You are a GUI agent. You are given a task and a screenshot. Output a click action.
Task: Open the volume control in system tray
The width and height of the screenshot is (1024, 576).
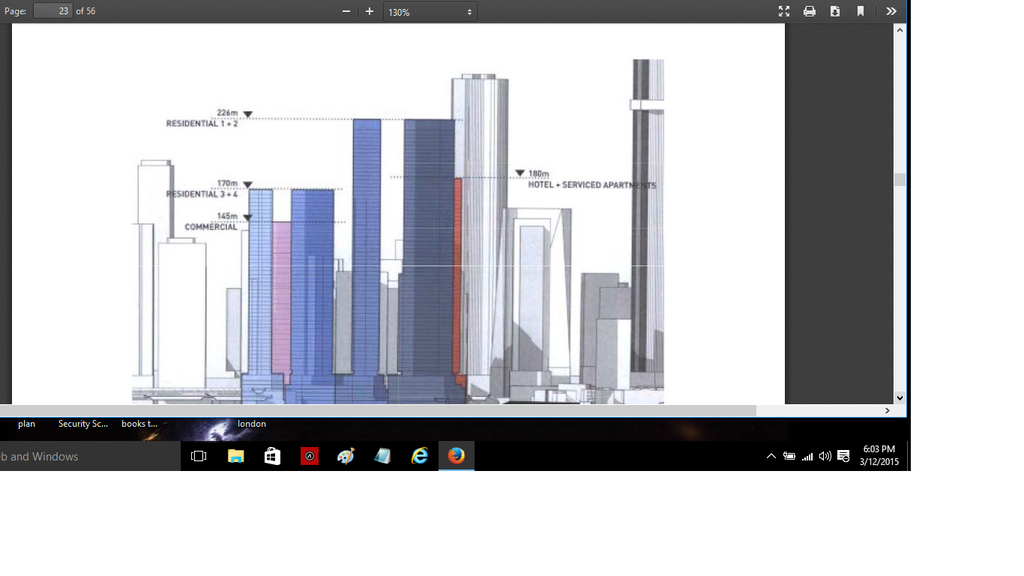click(825, 456)
